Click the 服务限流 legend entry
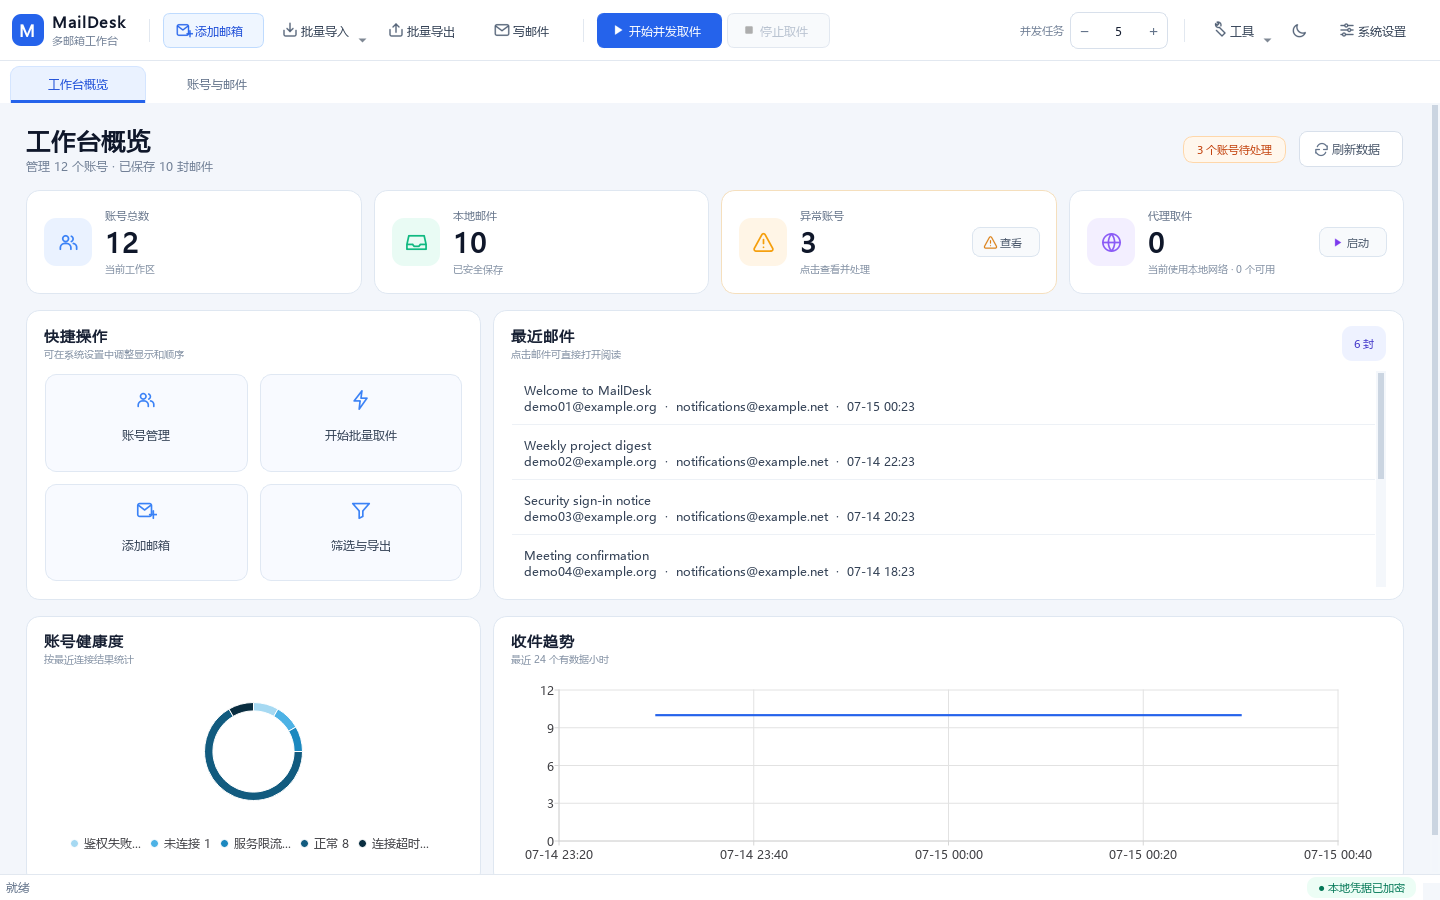This screenshot has height=900, width=1440. tap(256, 844)
